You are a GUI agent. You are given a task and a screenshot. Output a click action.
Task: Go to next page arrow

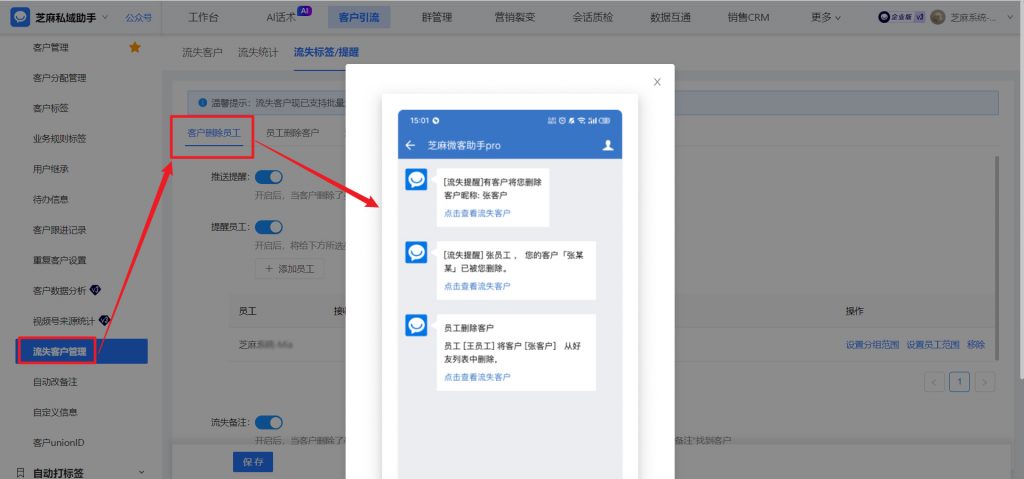985,381
